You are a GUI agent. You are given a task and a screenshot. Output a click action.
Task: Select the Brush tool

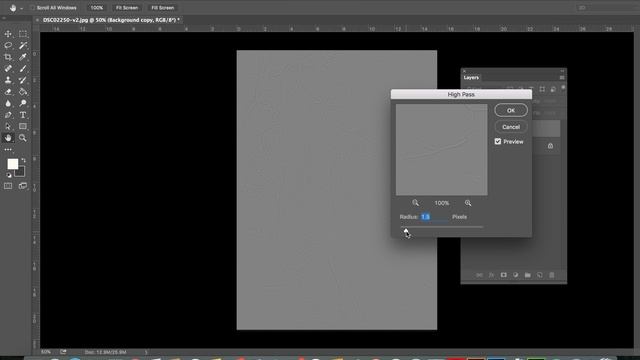tap(23, 69)
